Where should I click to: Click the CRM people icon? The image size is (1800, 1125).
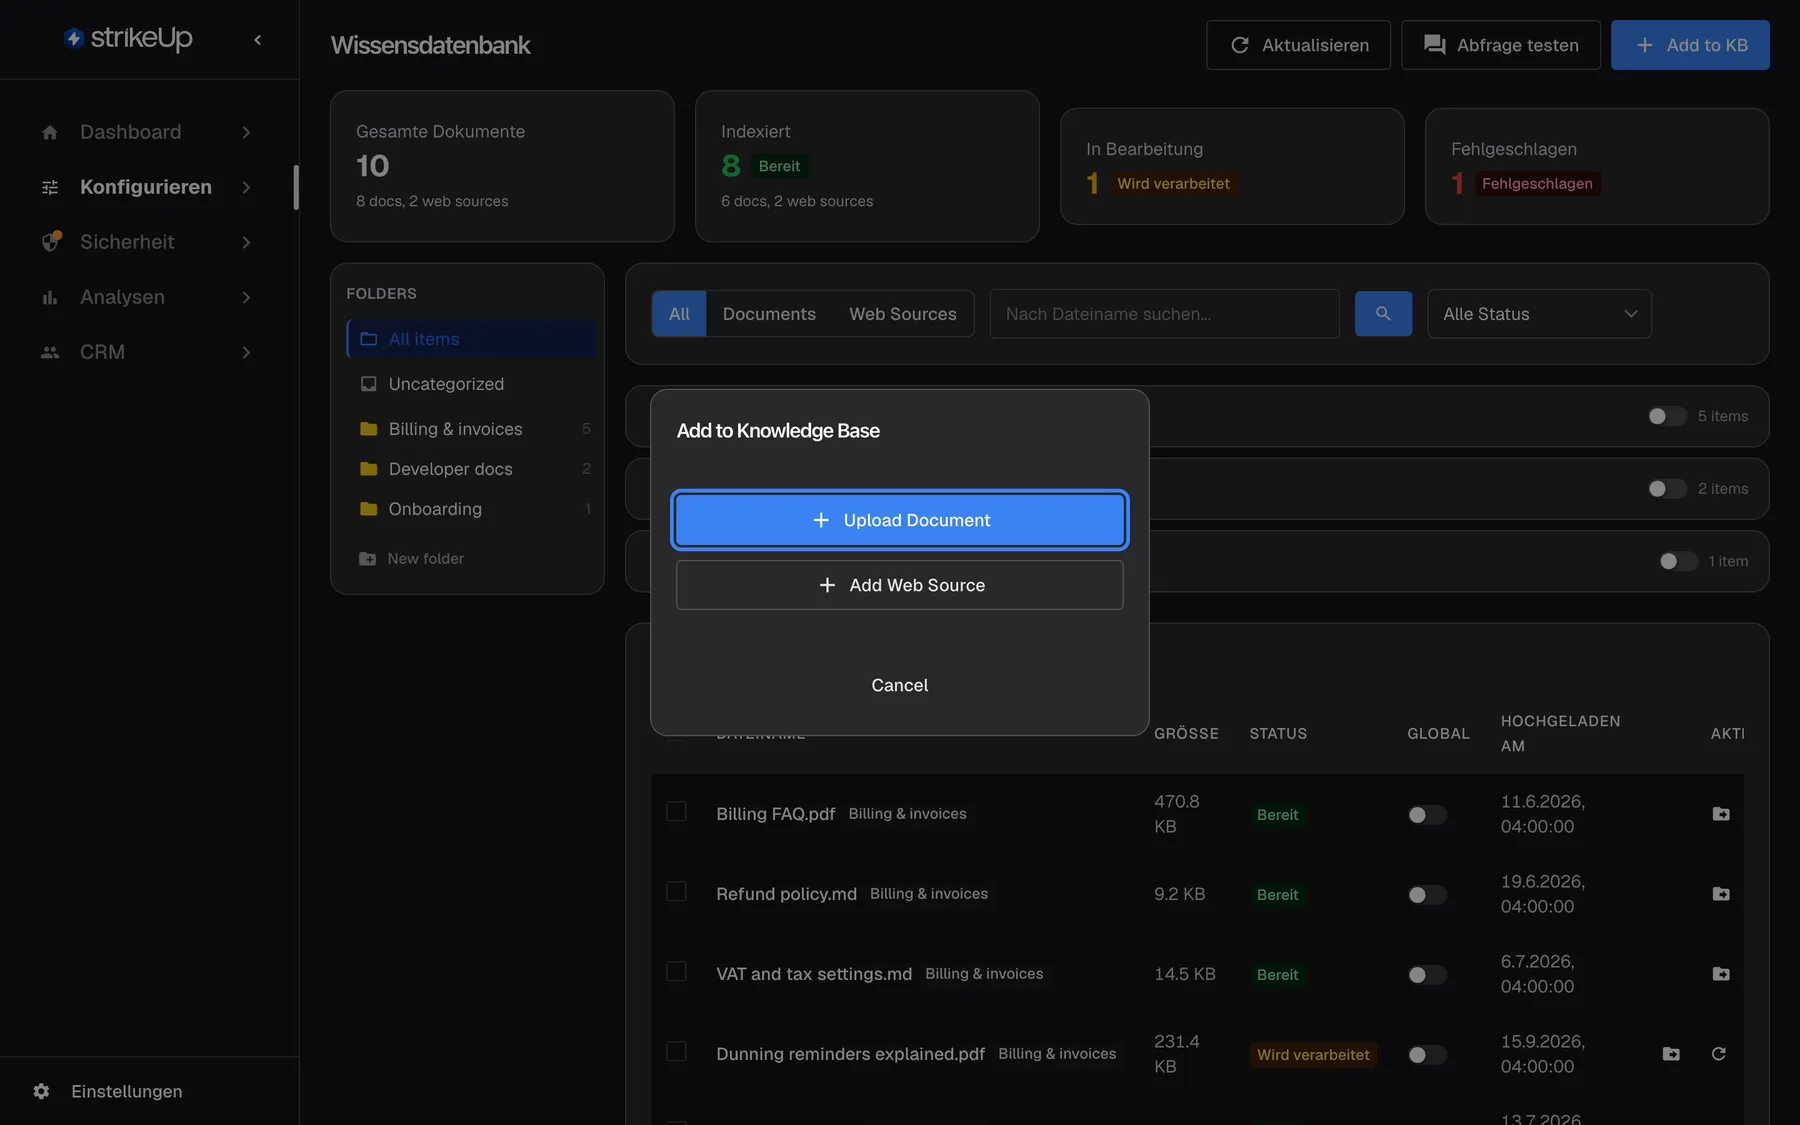tap(50, 352)
